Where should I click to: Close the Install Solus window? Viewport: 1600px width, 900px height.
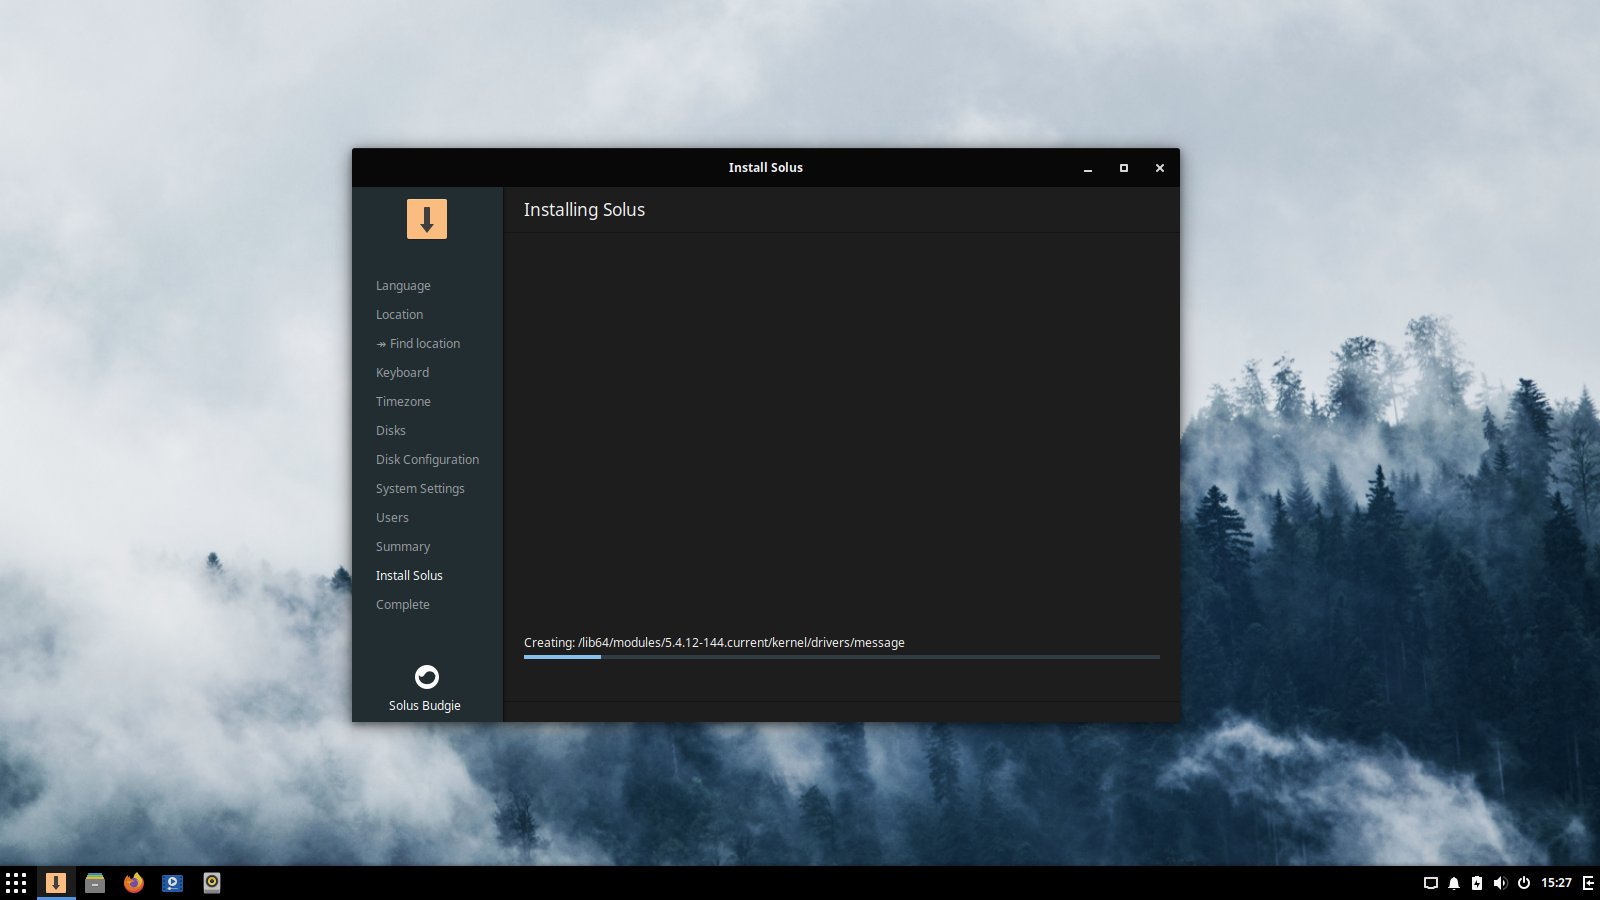1160,168
